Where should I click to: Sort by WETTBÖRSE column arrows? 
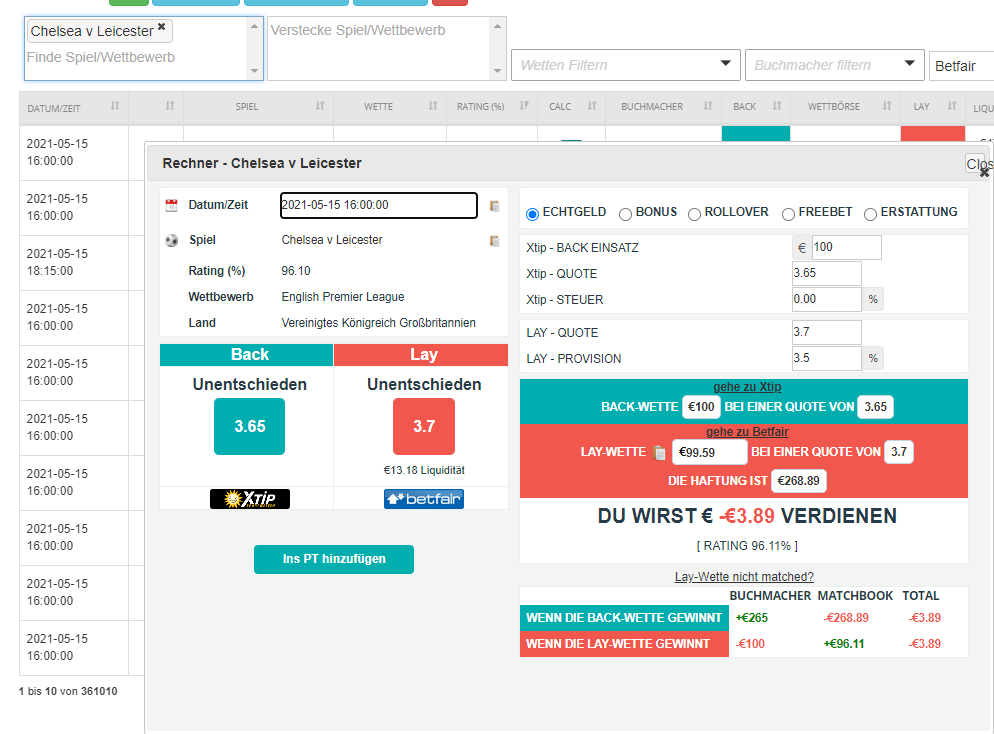coord(886,106)
